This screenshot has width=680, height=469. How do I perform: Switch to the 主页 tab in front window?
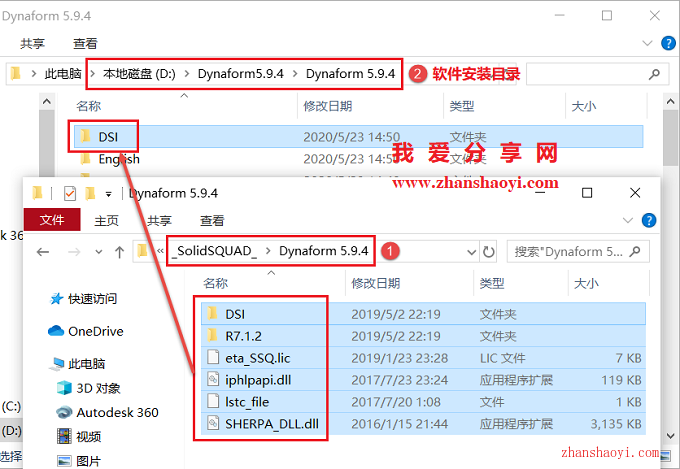point(106,221)
